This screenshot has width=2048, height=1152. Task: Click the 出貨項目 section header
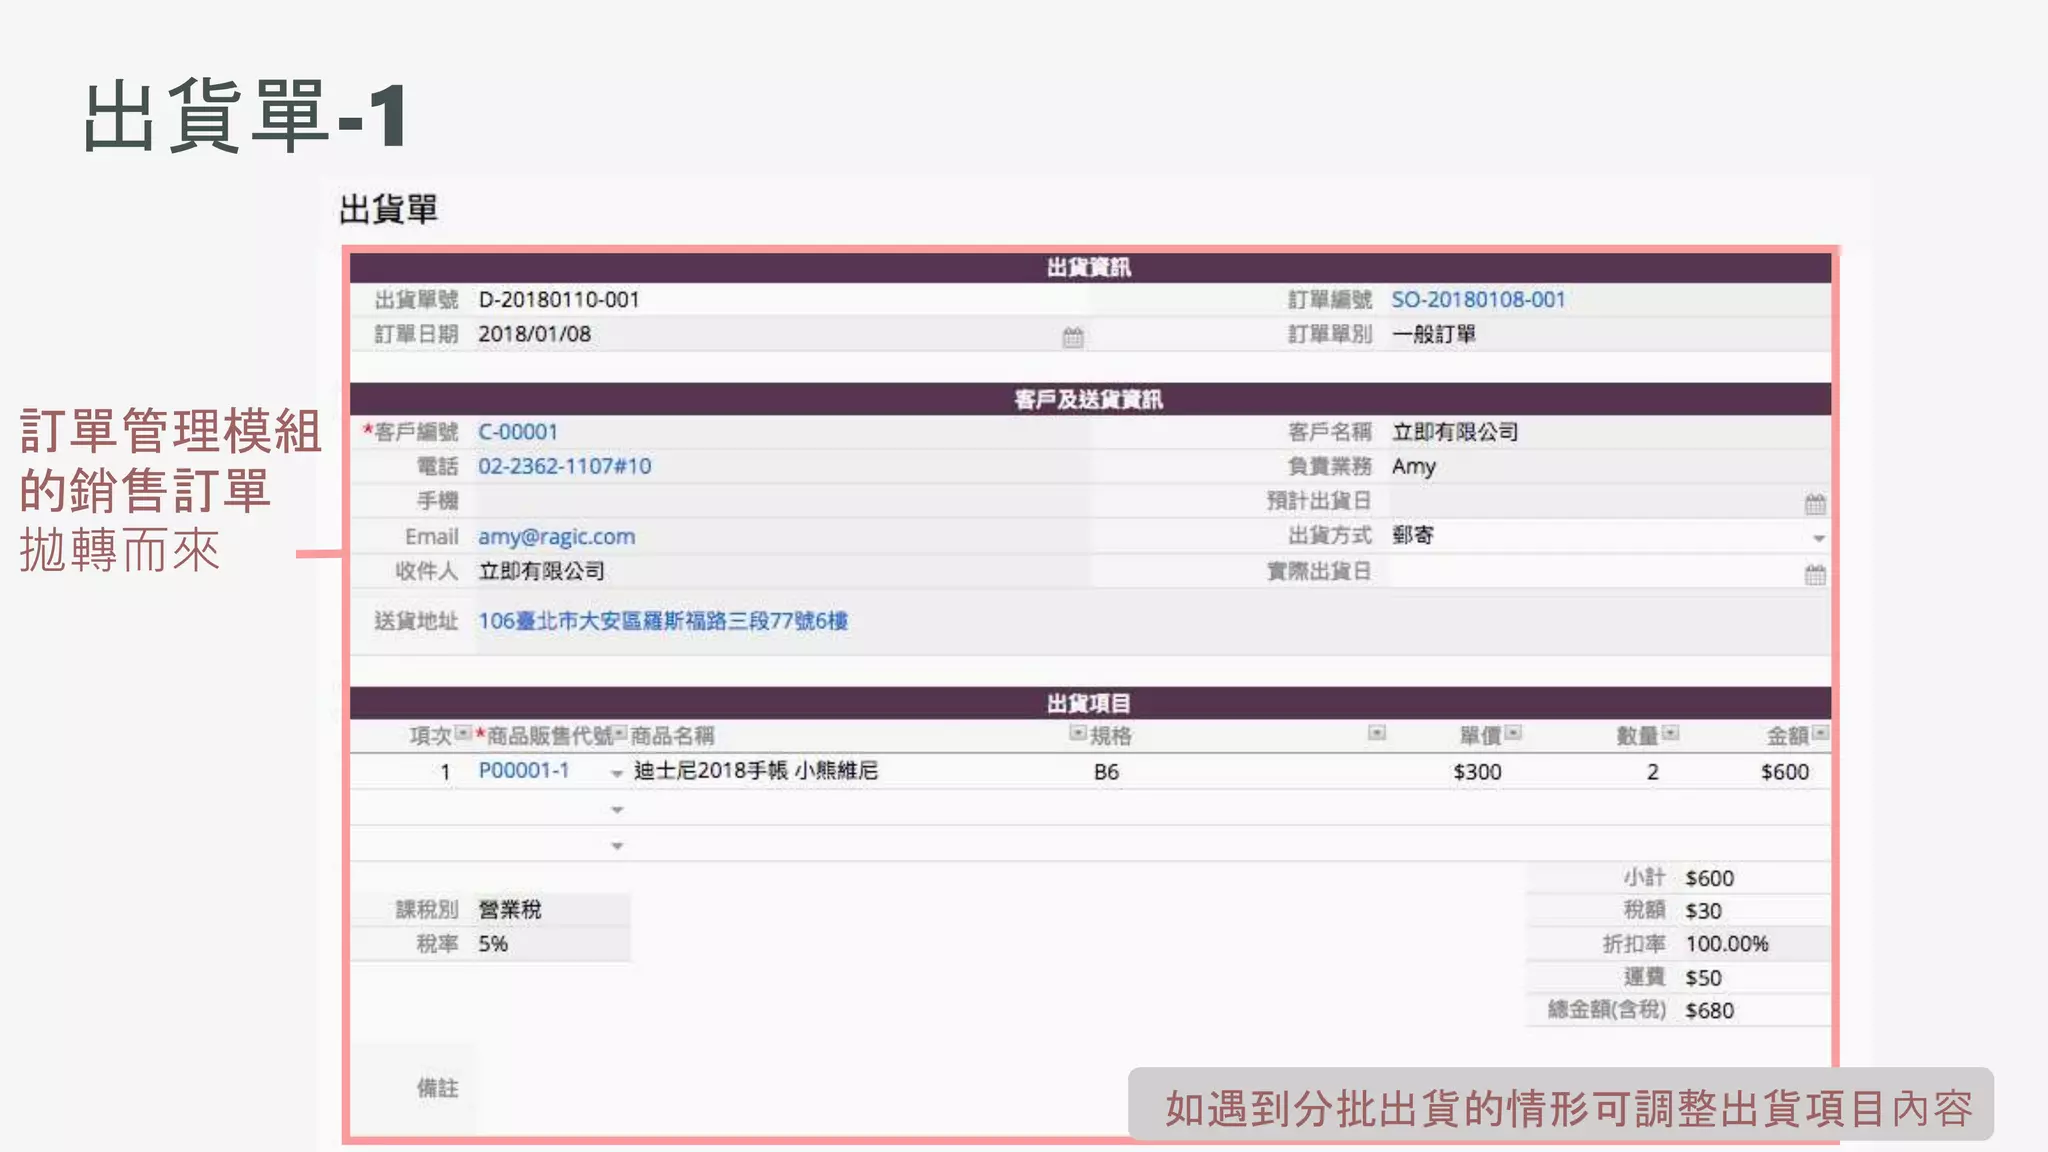pos(1090,703)
